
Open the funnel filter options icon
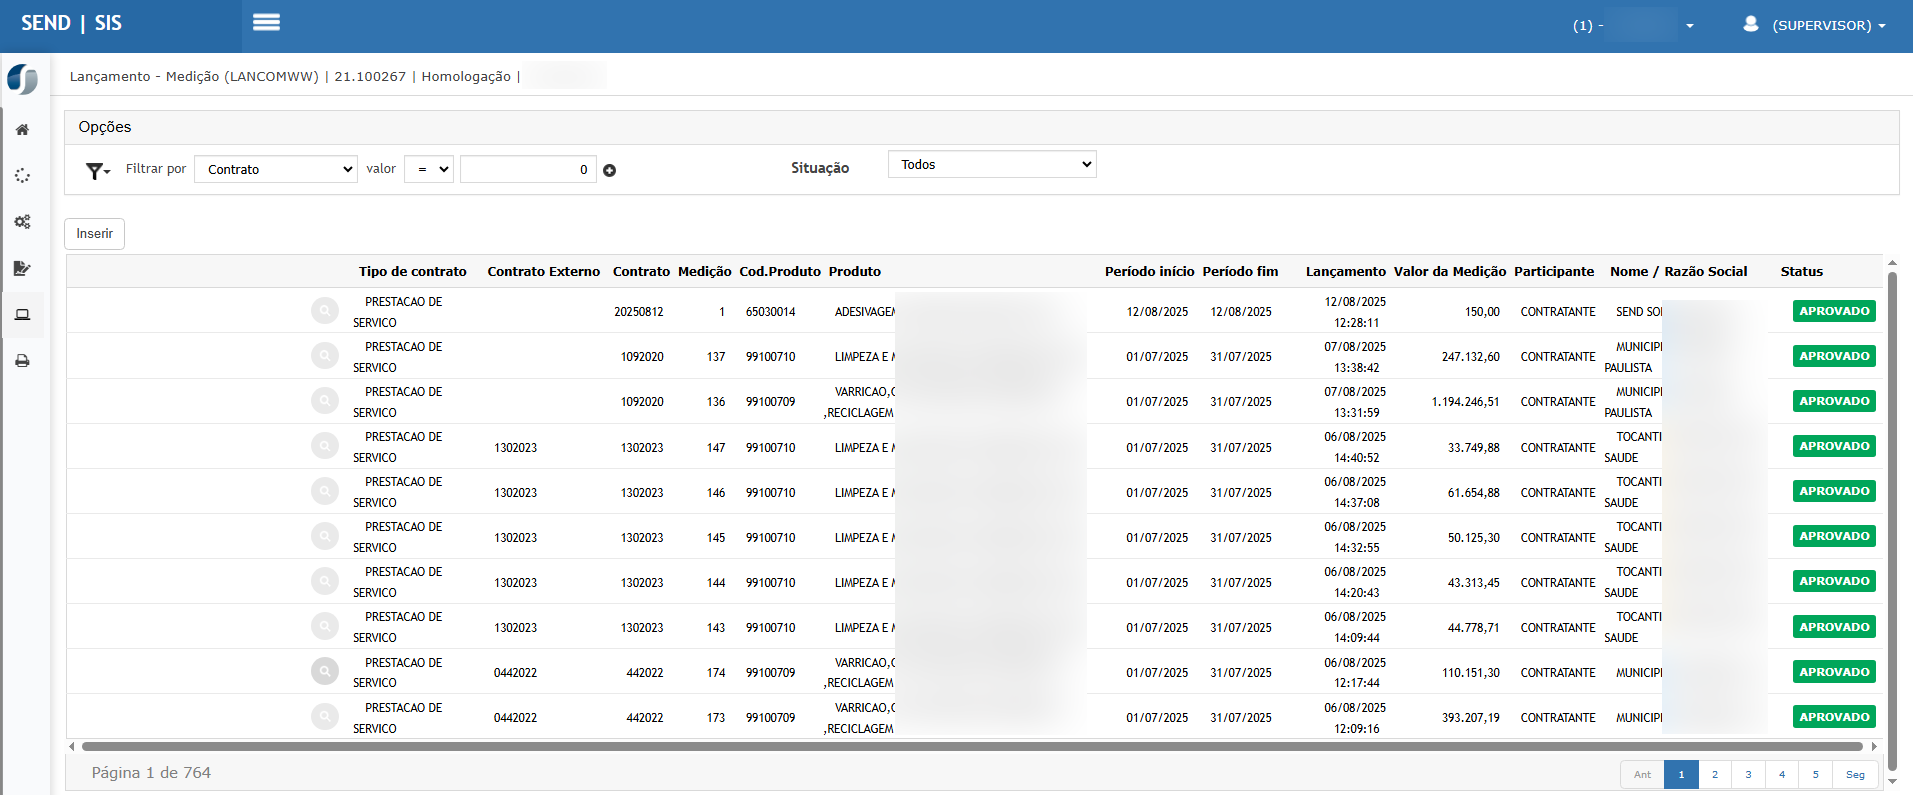[x=97, y=171]
